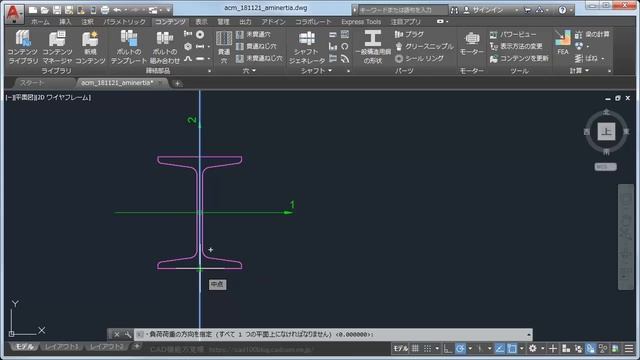
Task: Click the Open file icon in quick access
Action: pos(45,10)
